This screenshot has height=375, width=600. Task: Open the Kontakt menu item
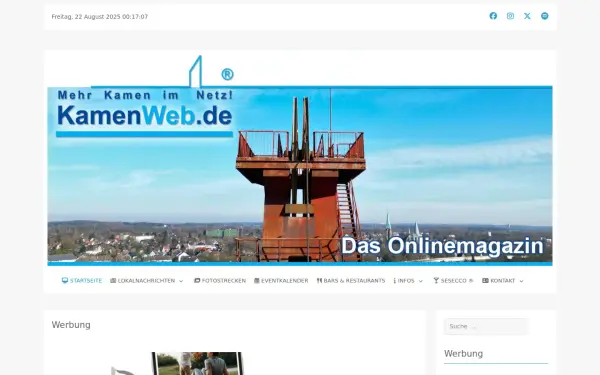499,280
